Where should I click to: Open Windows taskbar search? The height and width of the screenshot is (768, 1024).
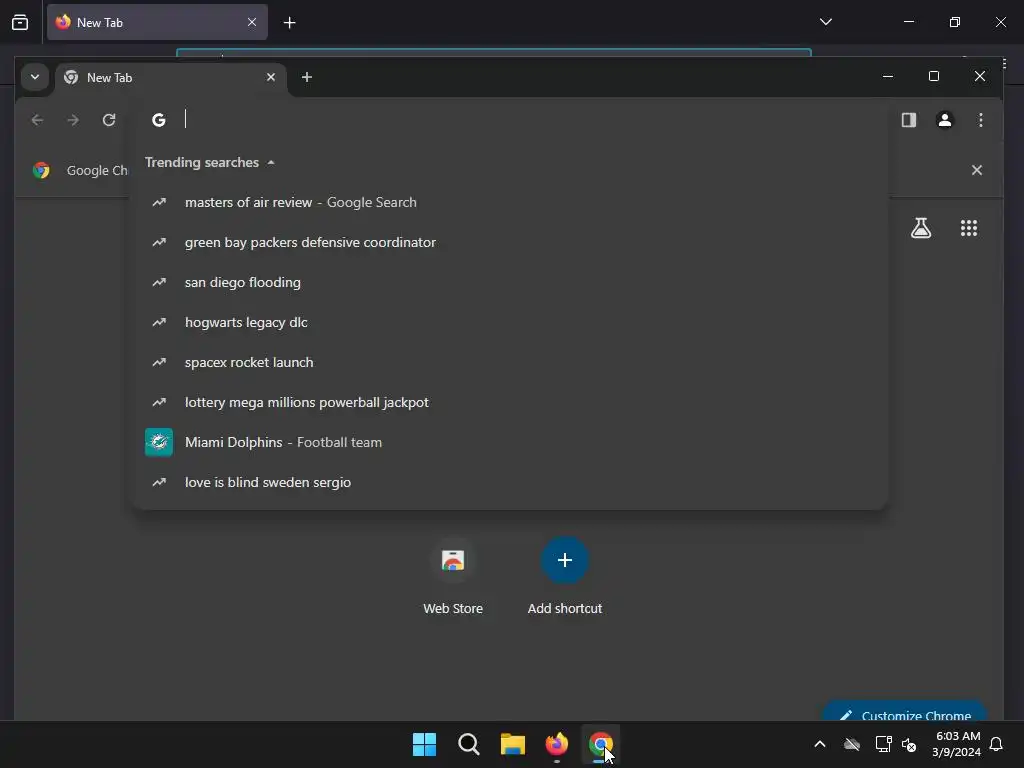(468, 744)
